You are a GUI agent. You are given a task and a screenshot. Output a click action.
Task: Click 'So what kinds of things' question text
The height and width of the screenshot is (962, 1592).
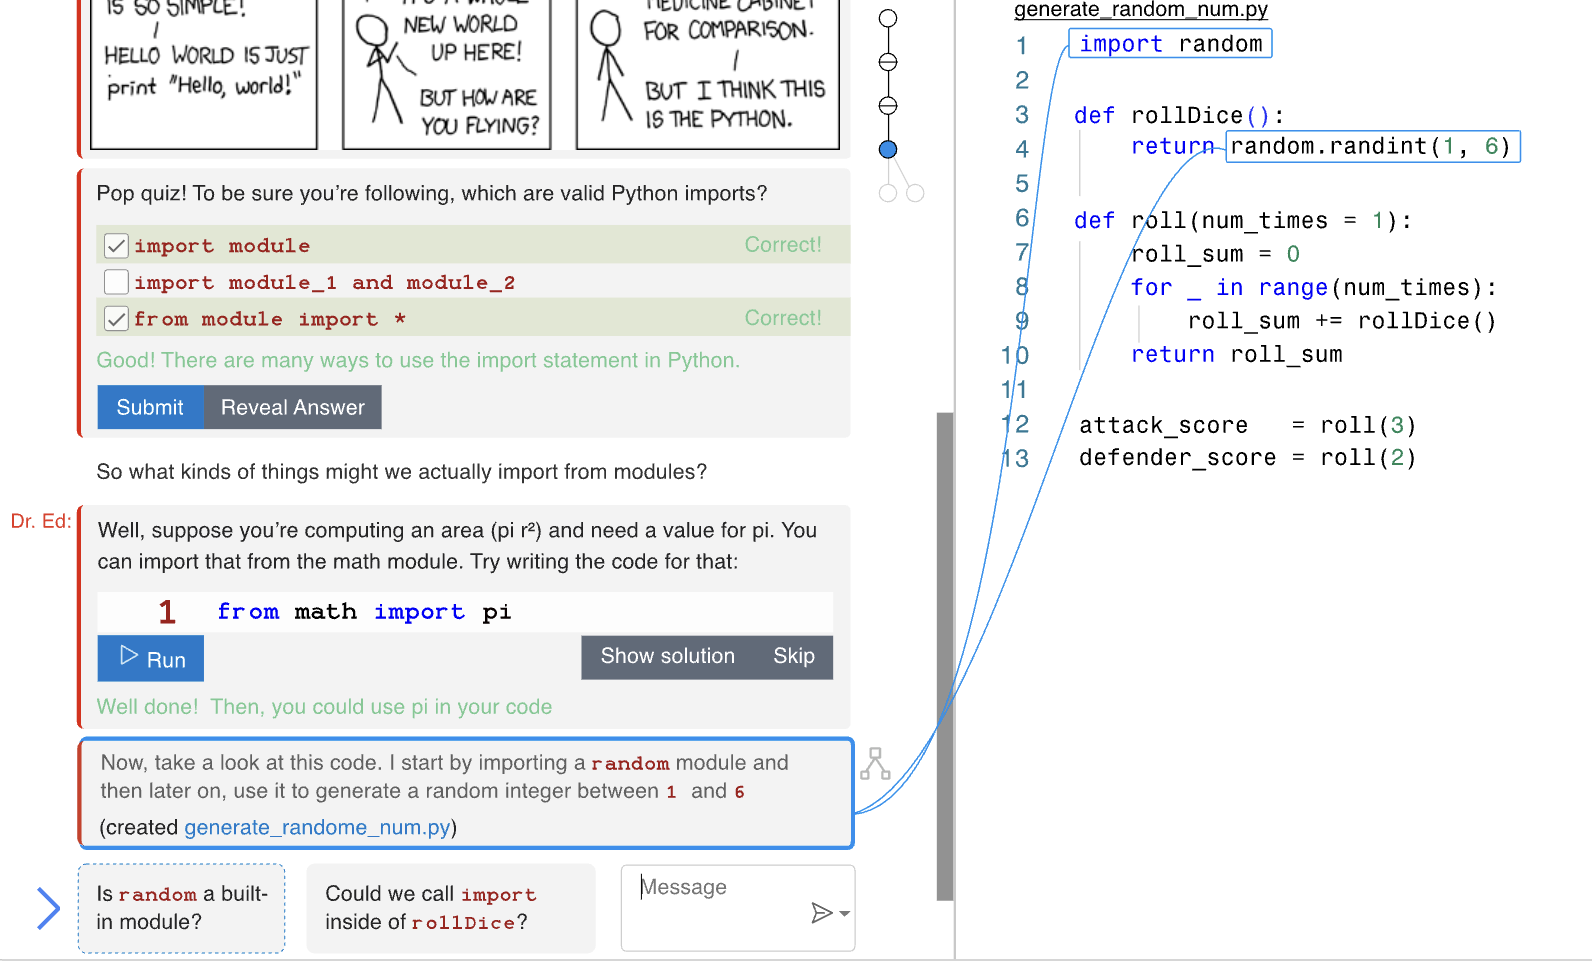(x=401, y=472)
